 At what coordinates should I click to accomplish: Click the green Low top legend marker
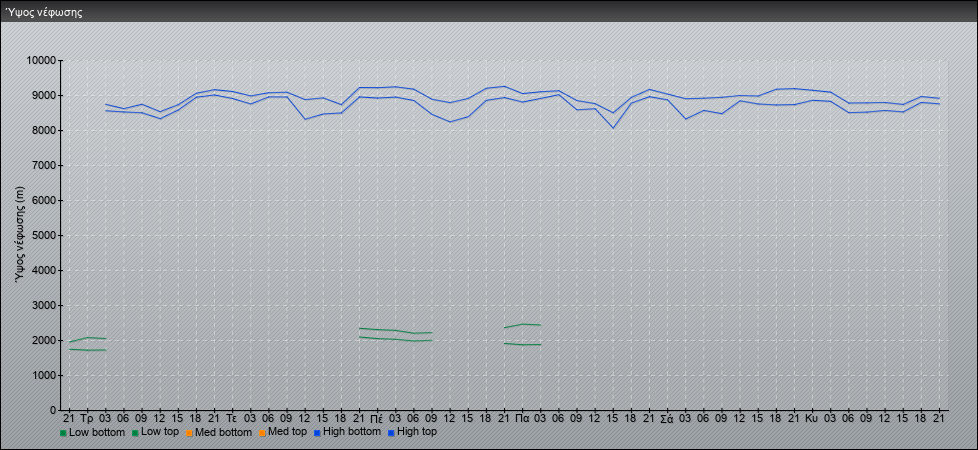[135, 433]
